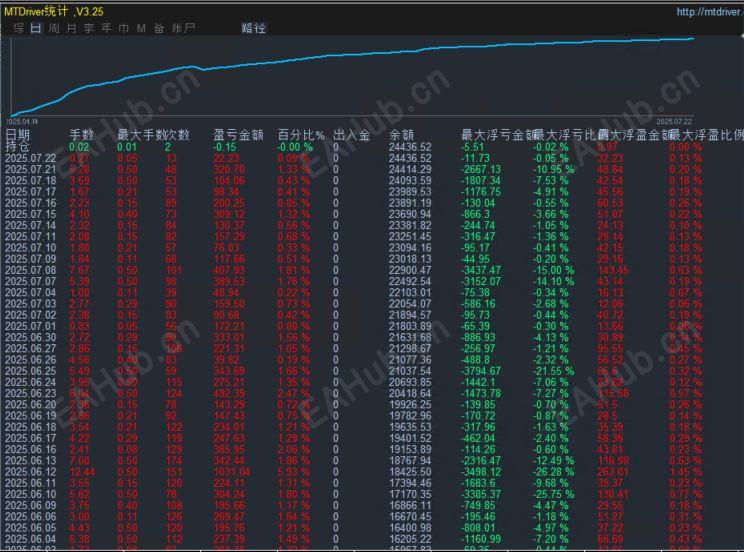Click max floating profit 263.01
Viewport: 744px width, 552px height.
click(613, 472)
